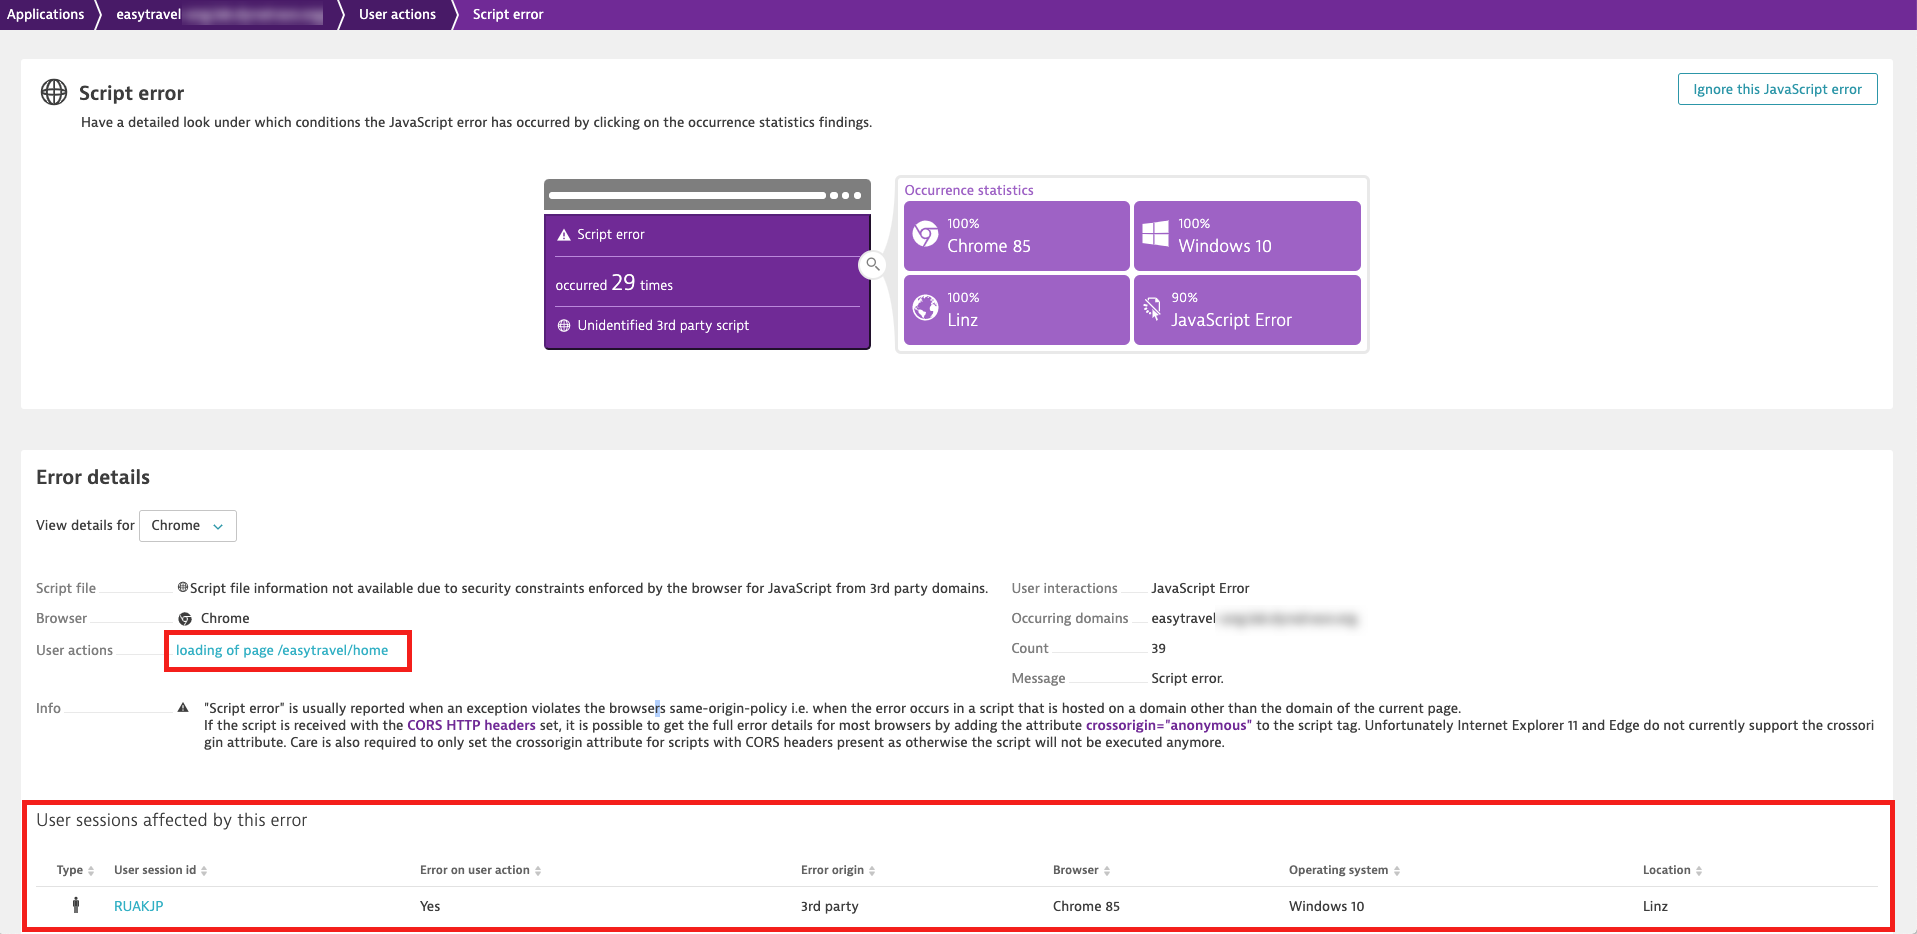Select the Chrome 85 occurrence tile

click(x=1017, y=236)
